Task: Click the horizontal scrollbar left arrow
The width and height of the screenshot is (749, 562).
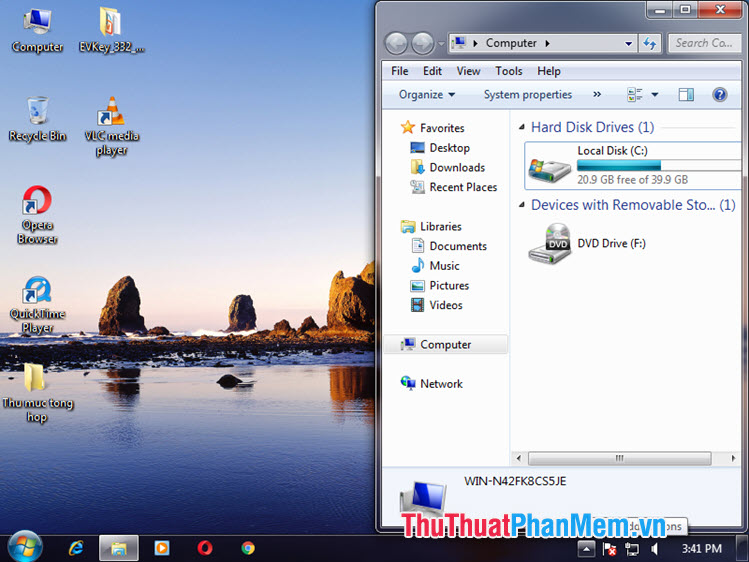Action: coord(519,458)
